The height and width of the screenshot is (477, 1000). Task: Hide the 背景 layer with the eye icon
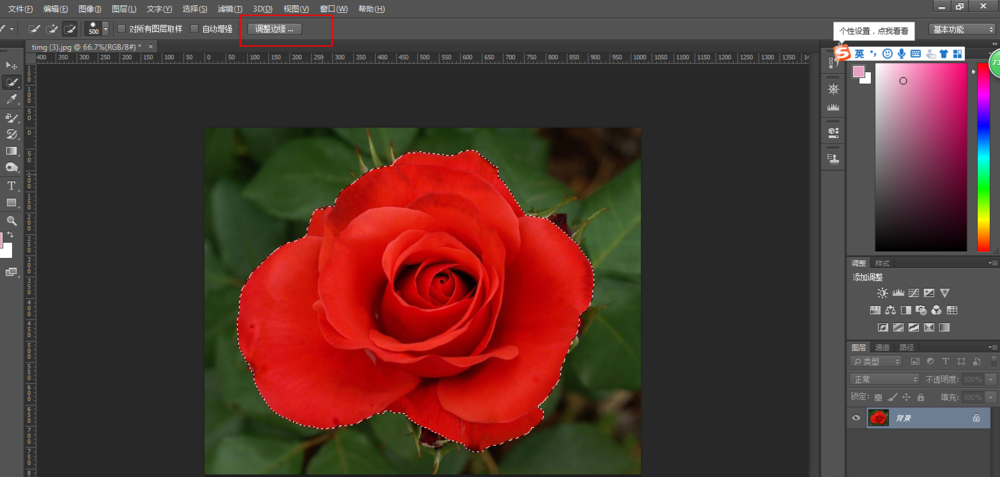[x=855, y=418]
